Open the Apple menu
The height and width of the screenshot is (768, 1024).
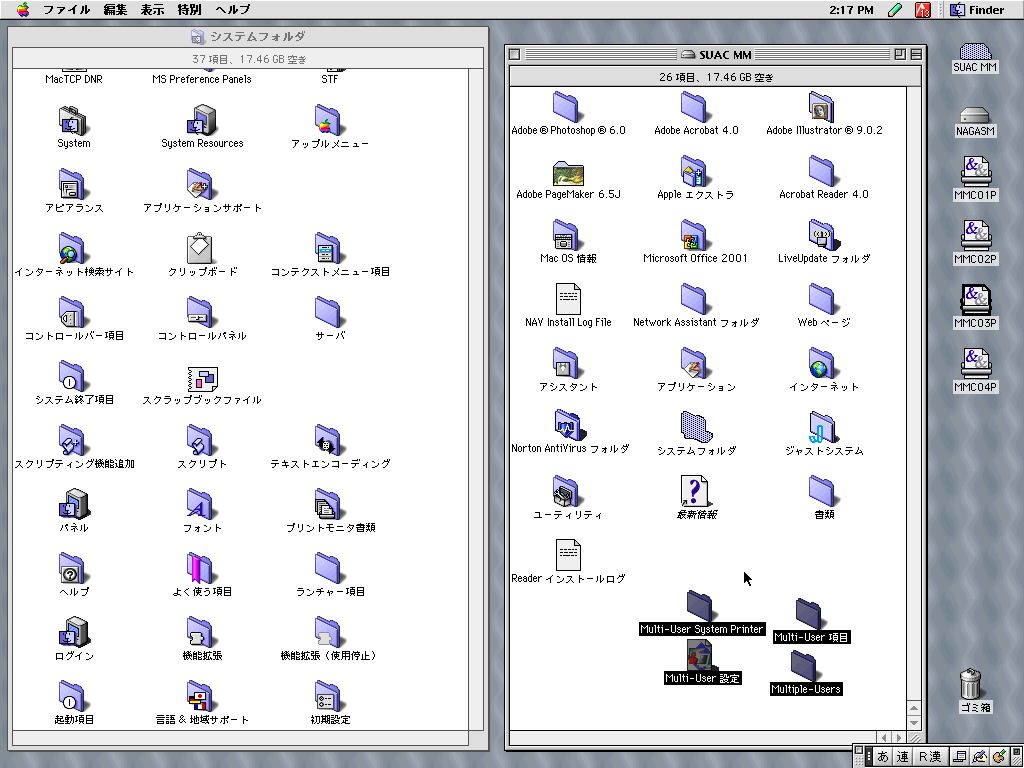pos(24,9)
